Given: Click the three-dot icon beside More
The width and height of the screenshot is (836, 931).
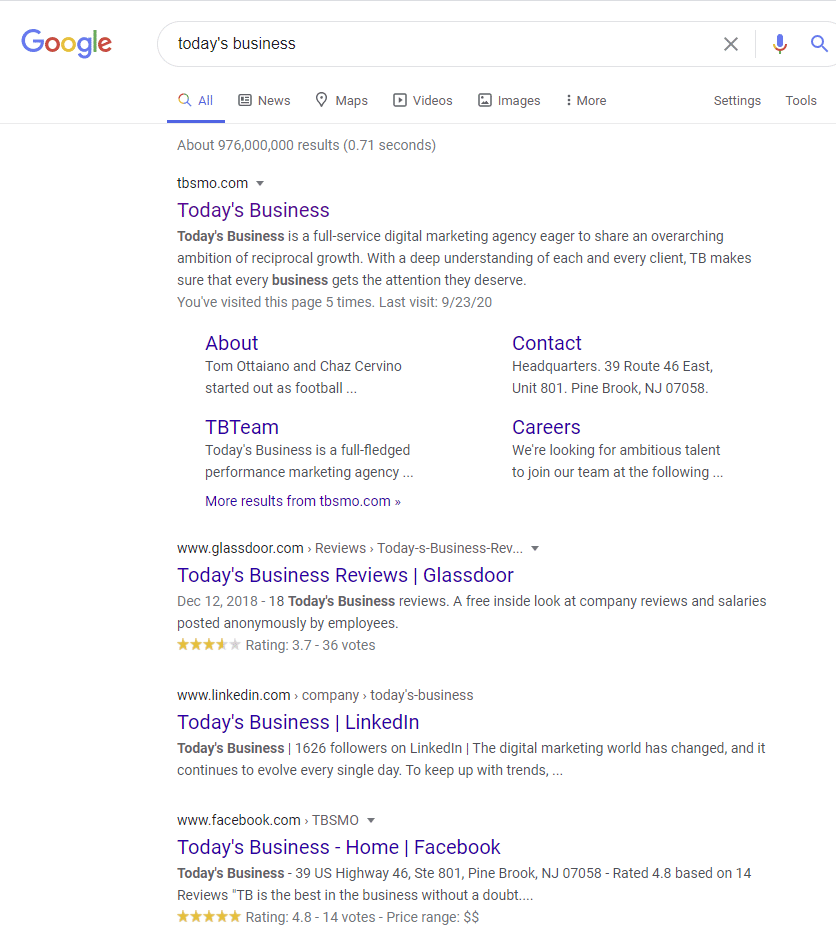Looking at the screenshot, I should pyautogui.click(x=569, y=100).
